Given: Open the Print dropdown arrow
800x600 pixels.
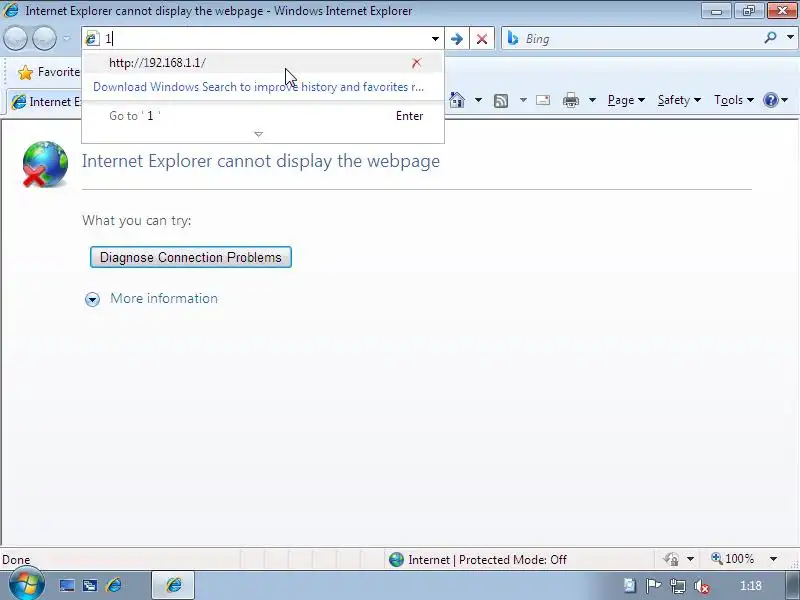Looking at the screenshot, I should tap(592, 100).
